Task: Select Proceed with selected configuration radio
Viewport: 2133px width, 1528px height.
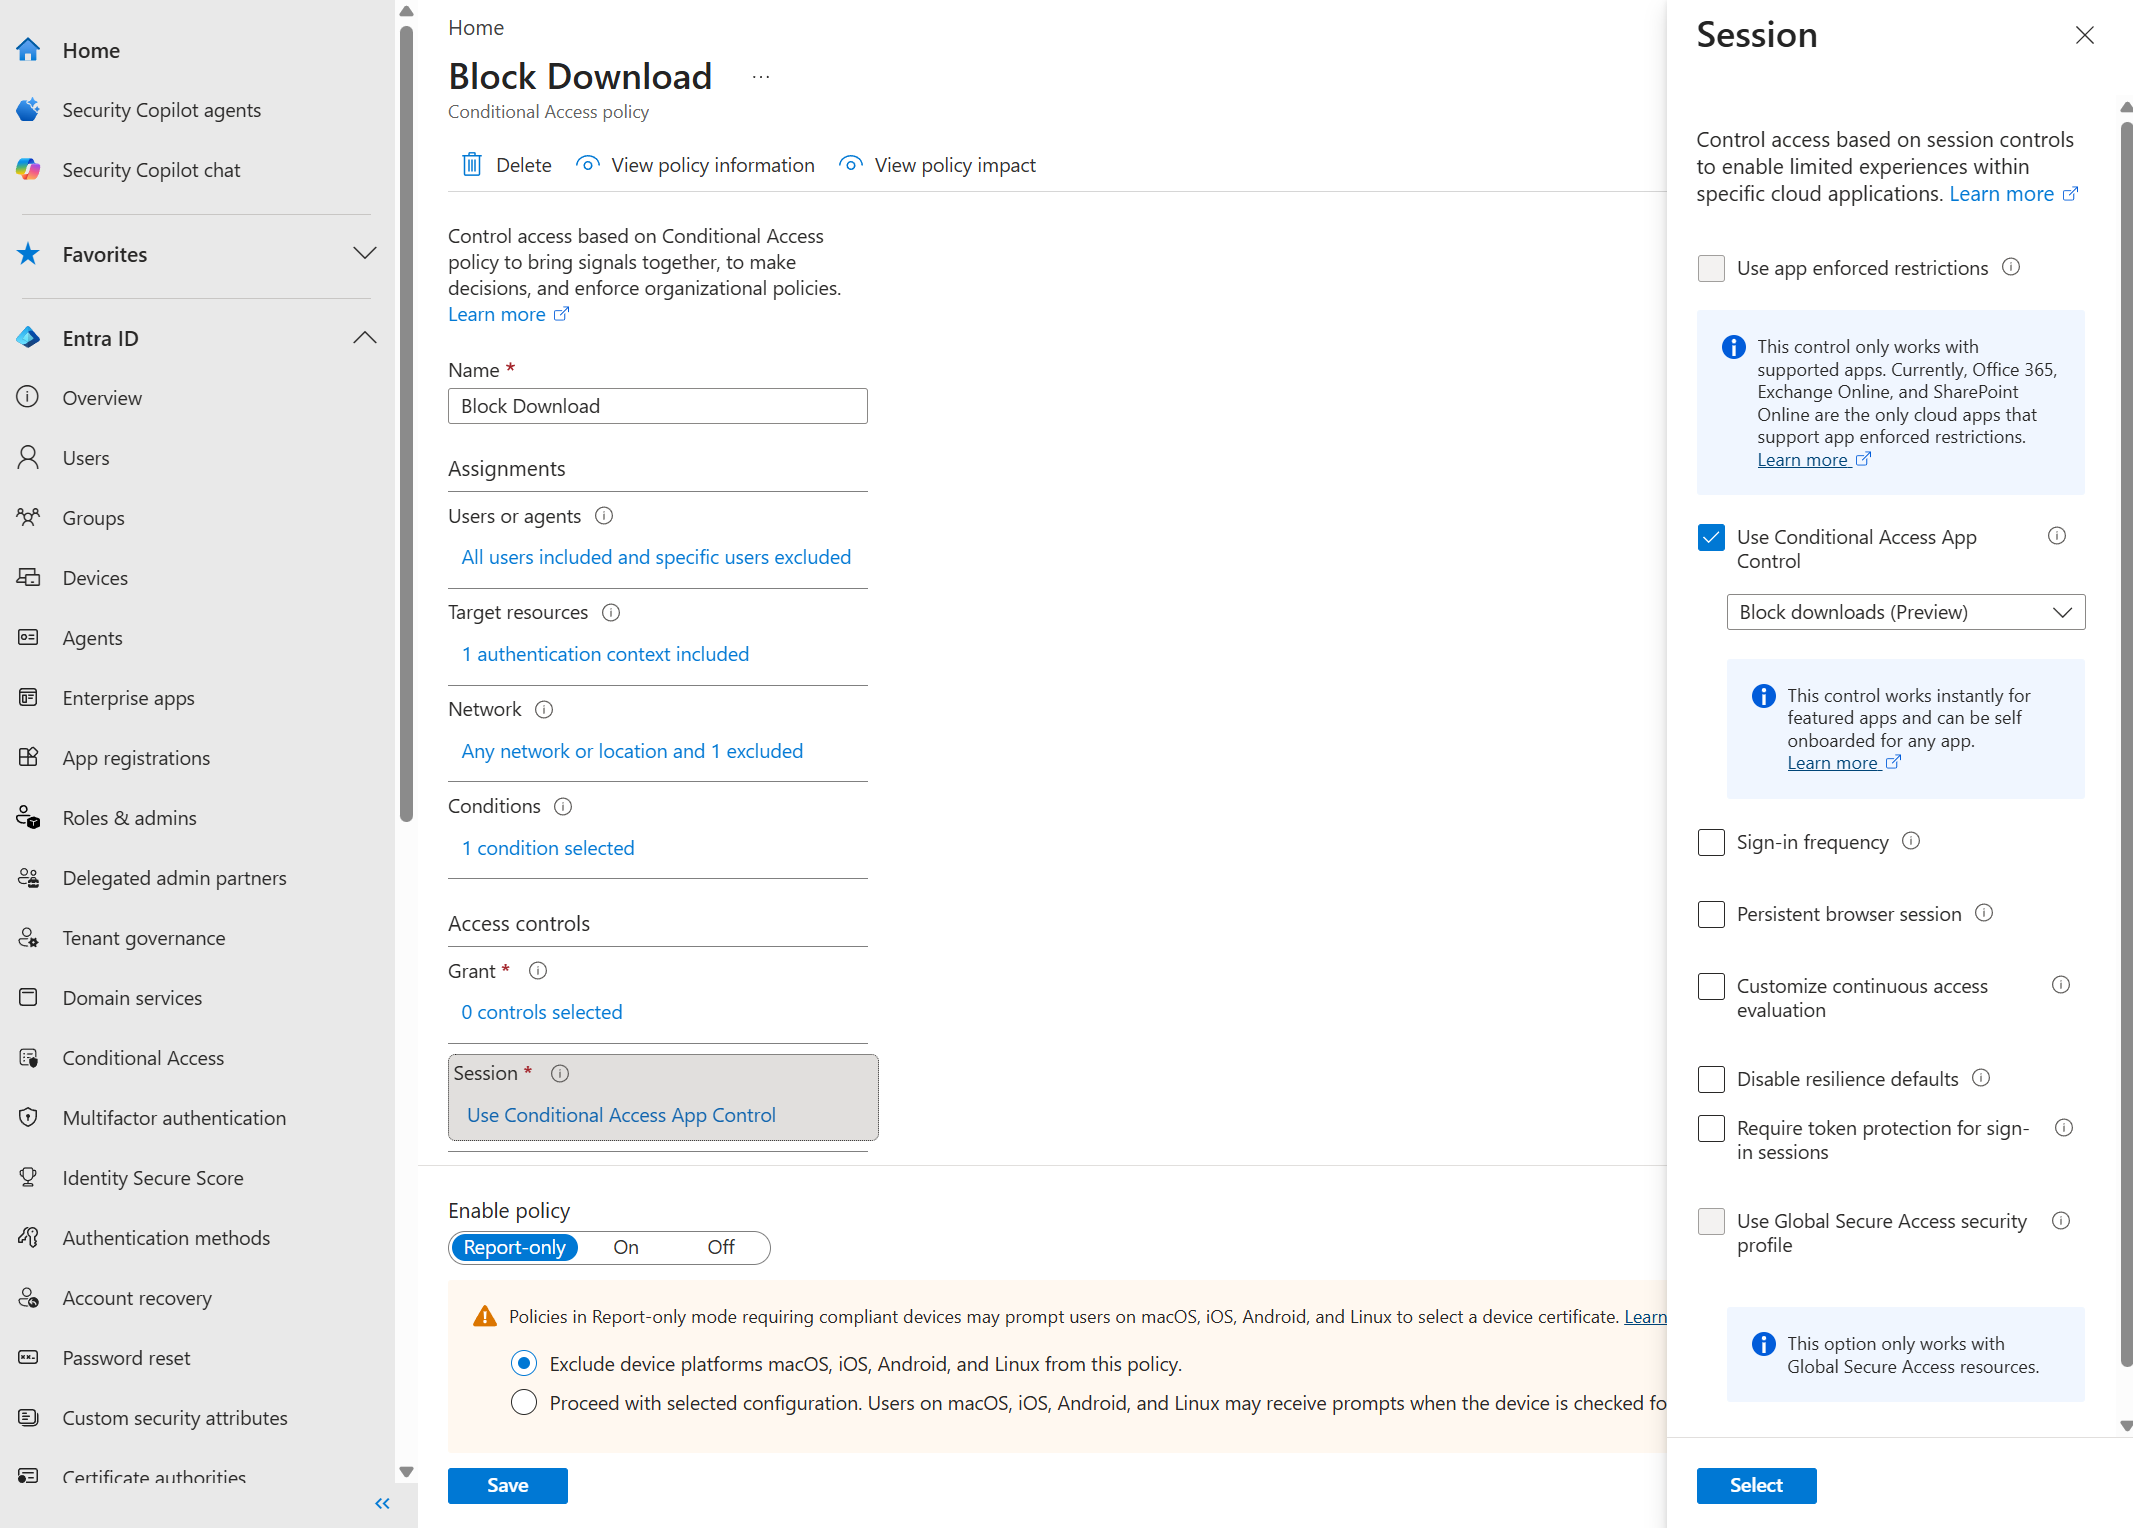Action: [x=524, y=1403]
